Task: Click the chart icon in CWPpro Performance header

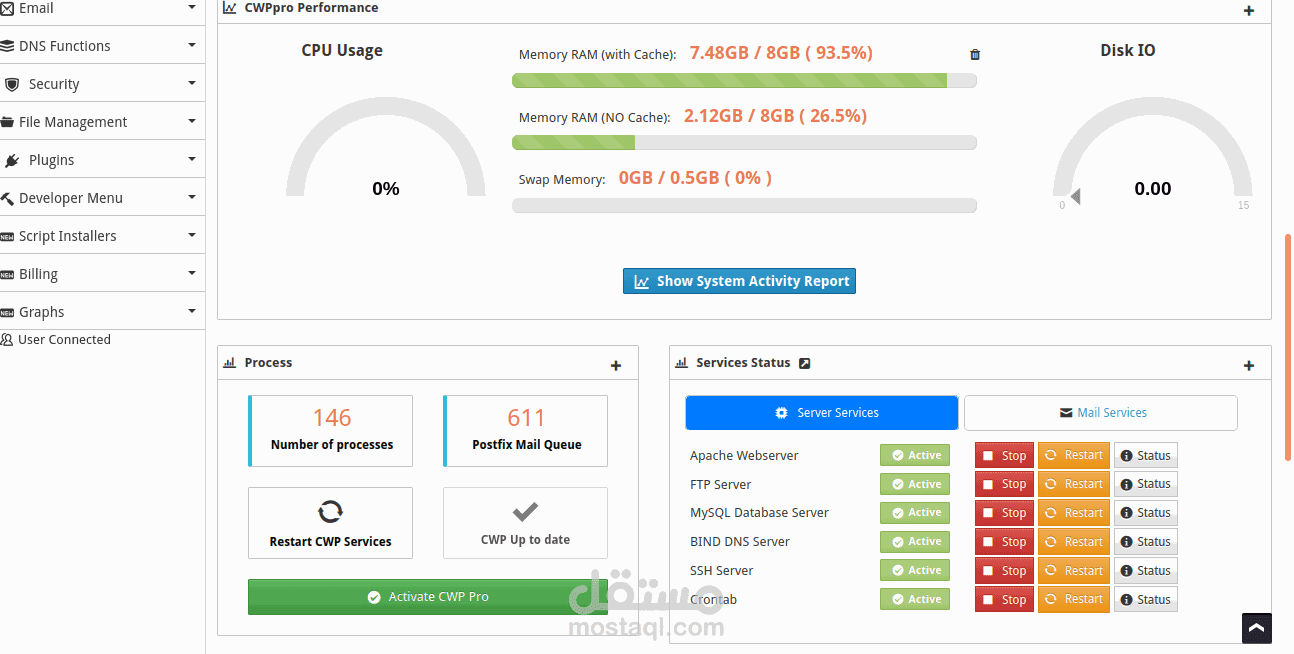Action: (230, 8)
